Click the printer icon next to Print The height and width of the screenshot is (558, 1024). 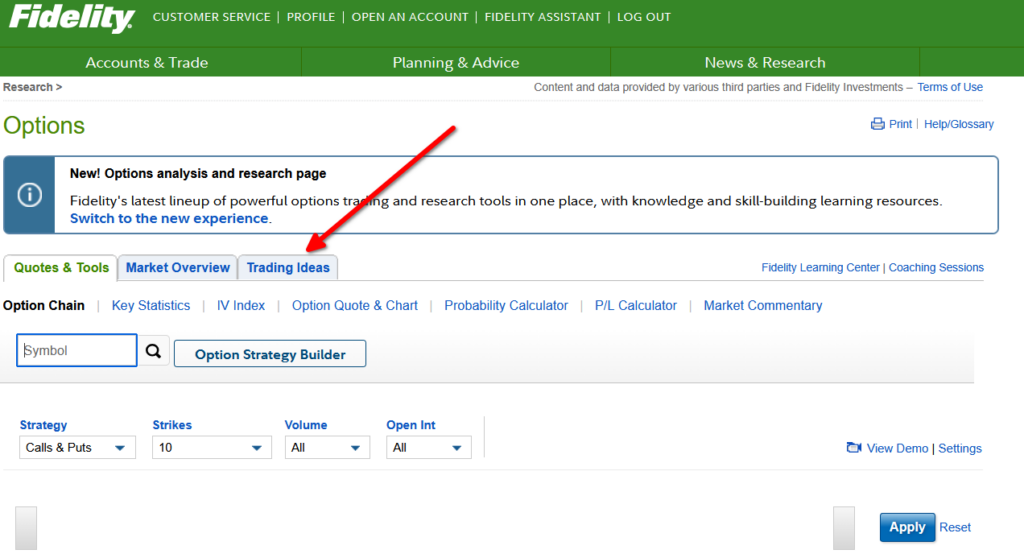pyautogui.click(x=877, y=124)
